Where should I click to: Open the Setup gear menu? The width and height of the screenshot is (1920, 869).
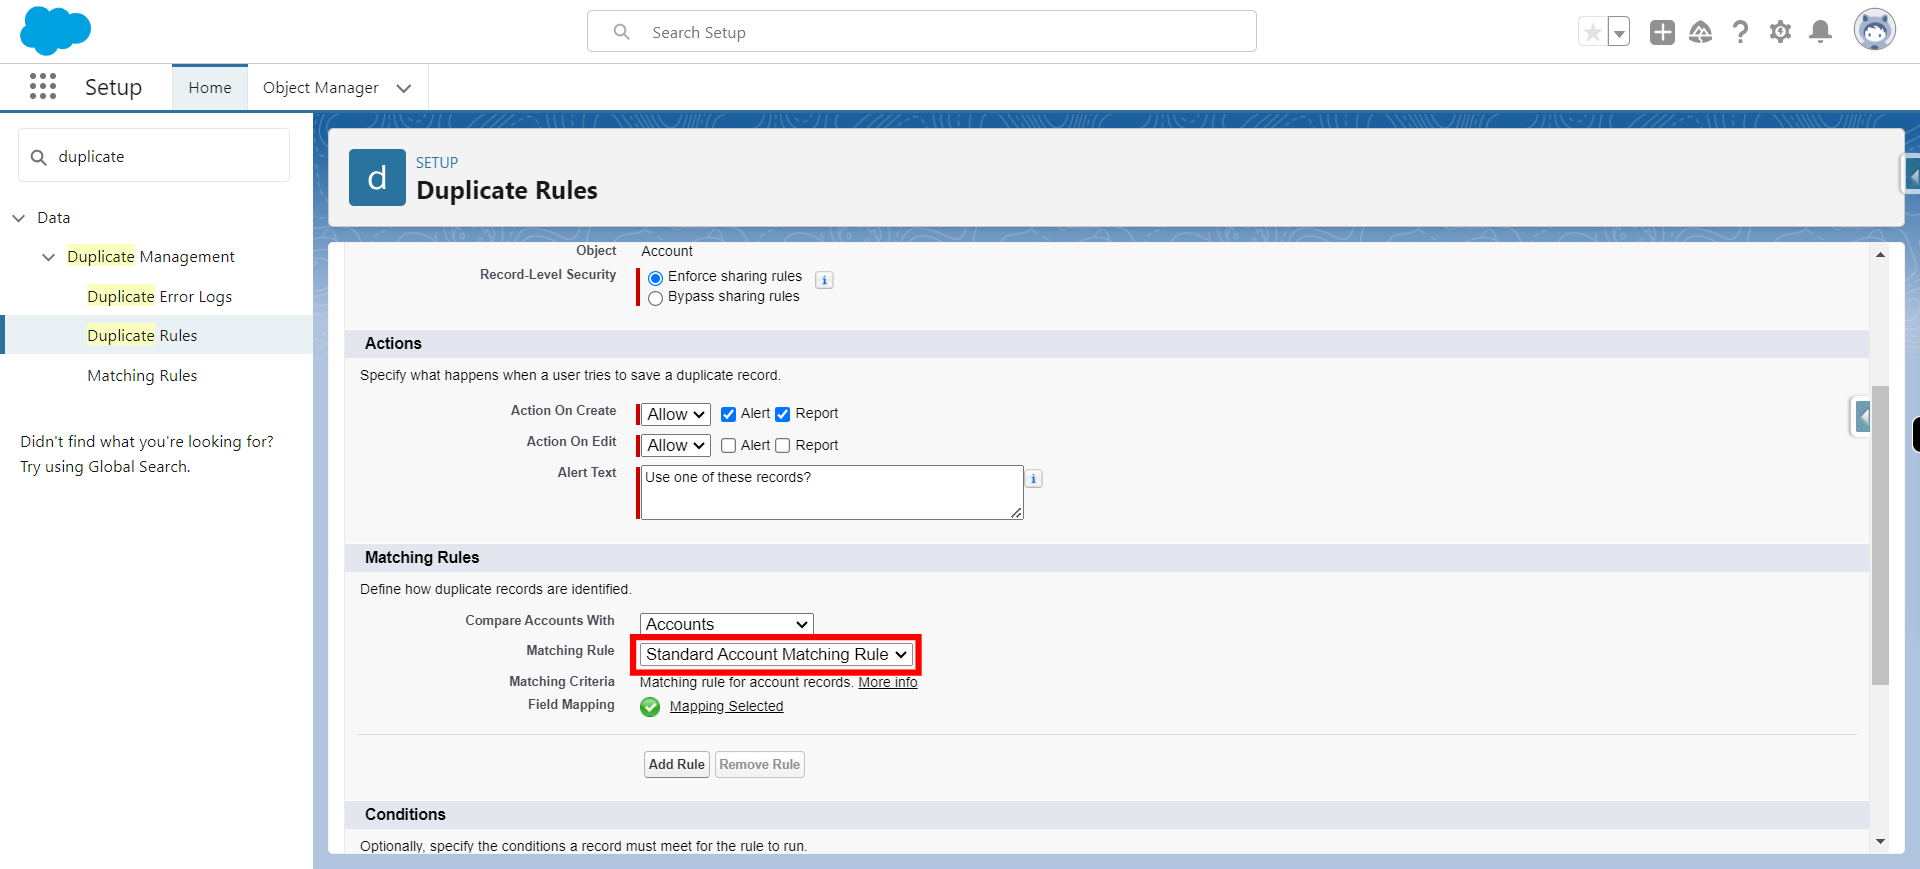[x=1780, y=32]
